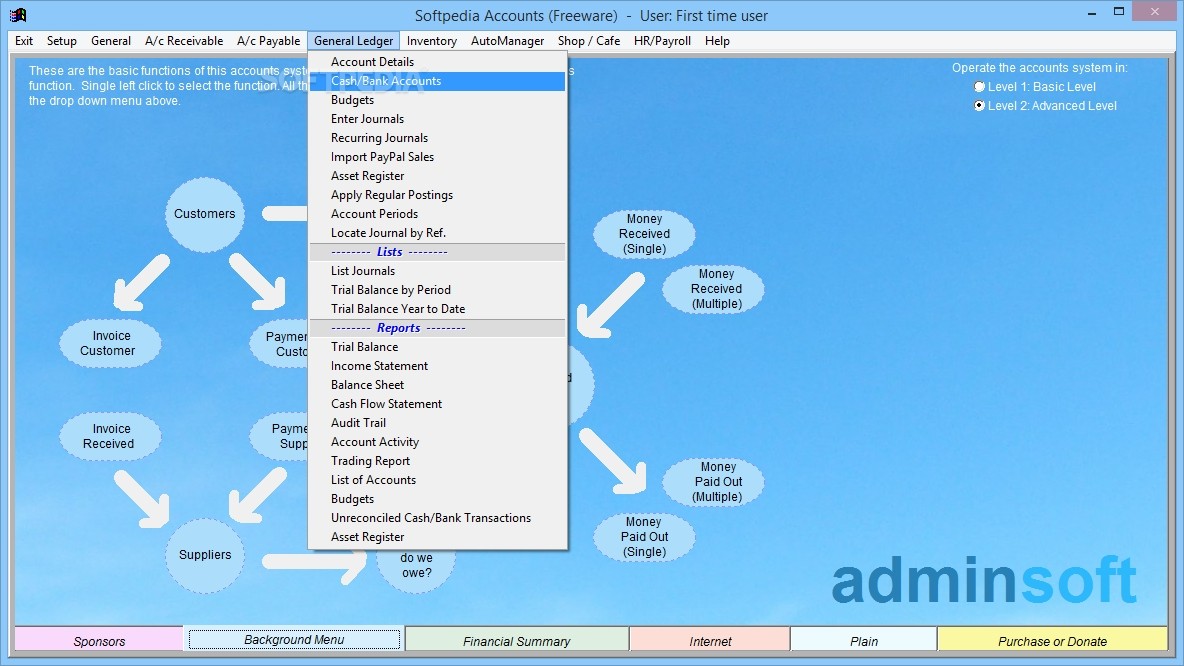Viewport: 1184px width, 666px height.
Task: Click the Money Paid Out (Single) bubble
Action: [644, 537]
